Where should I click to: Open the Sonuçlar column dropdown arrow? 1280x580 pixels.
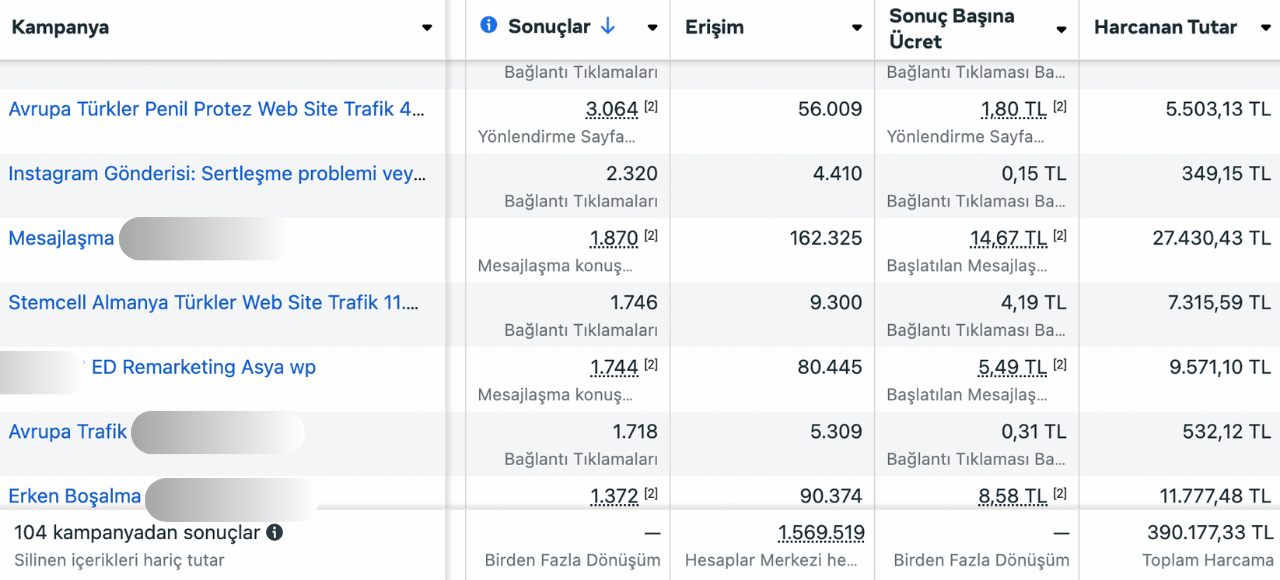coord(652,28)
